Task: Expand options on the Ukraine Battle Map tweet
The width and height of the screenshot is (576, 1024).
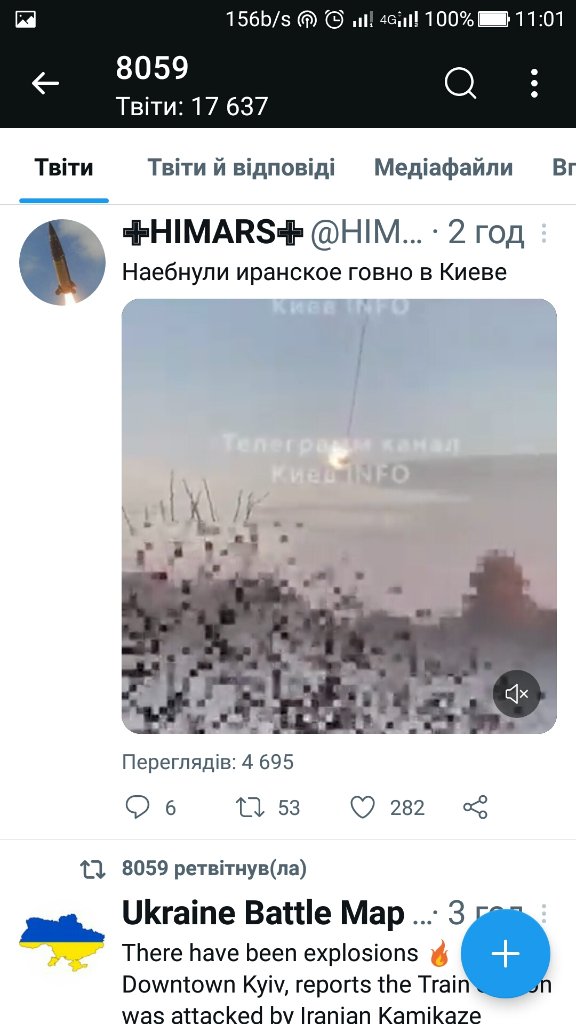Action: 543,914
